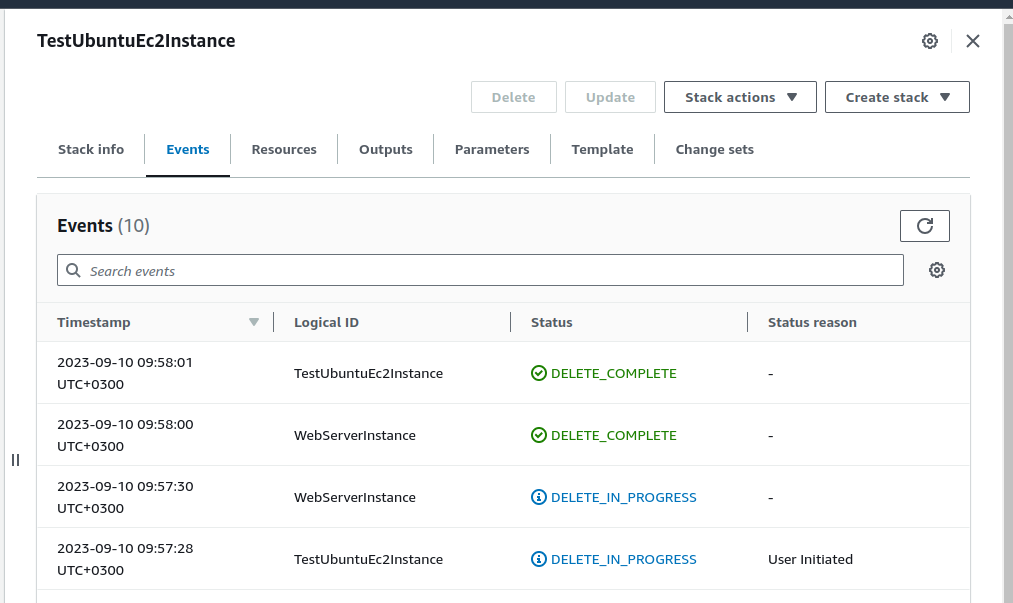1013x603 pixels.
Task: Click the search magnifier icon
Action: pos(74,270)
